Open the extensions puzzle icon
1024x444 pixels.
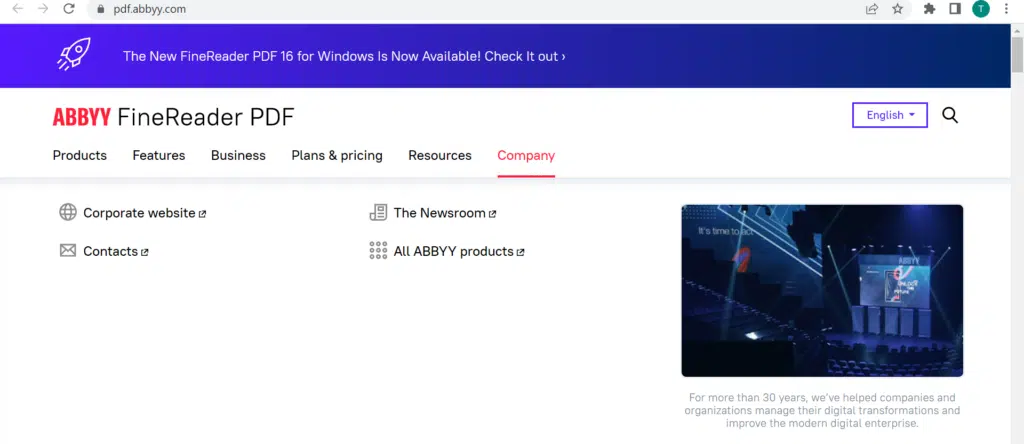point(929,9)
